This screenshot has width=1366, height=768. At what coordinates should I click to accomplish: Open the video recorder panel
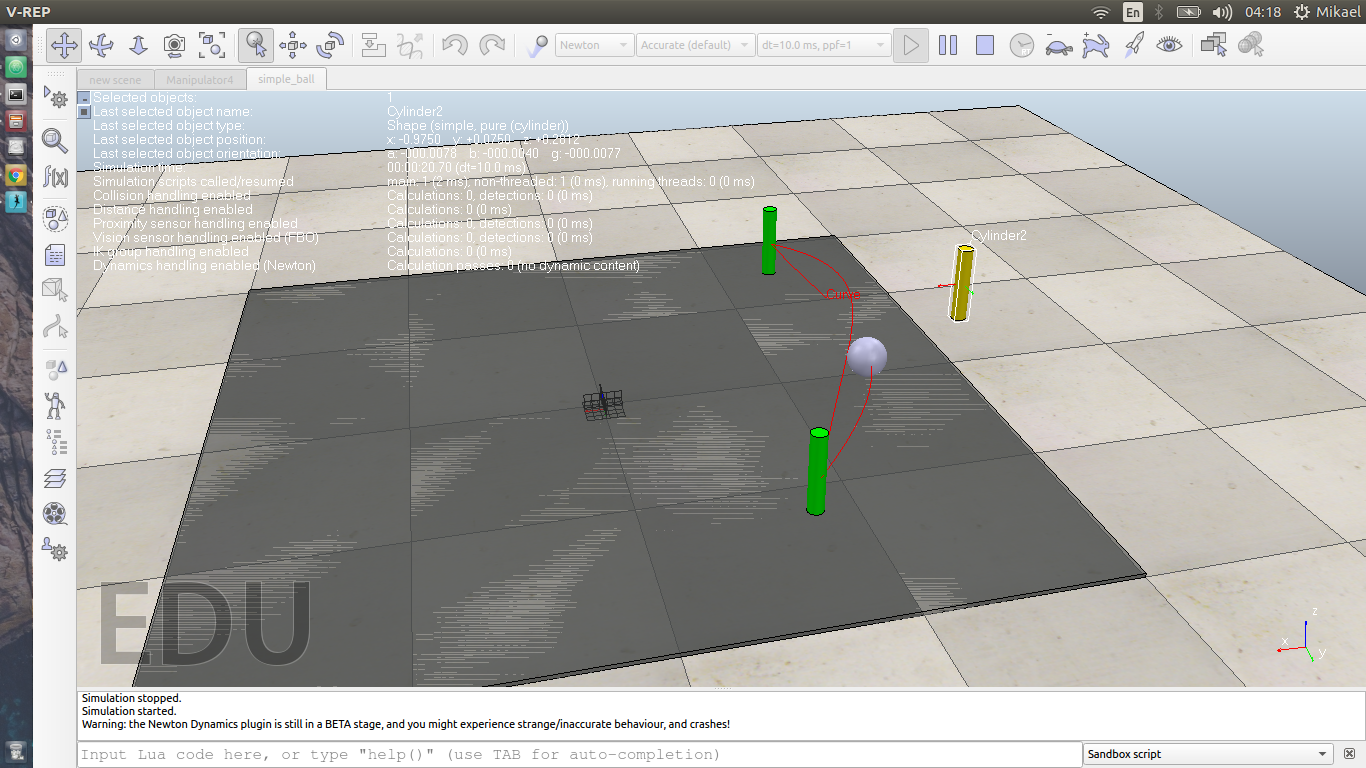click(55, 514)
